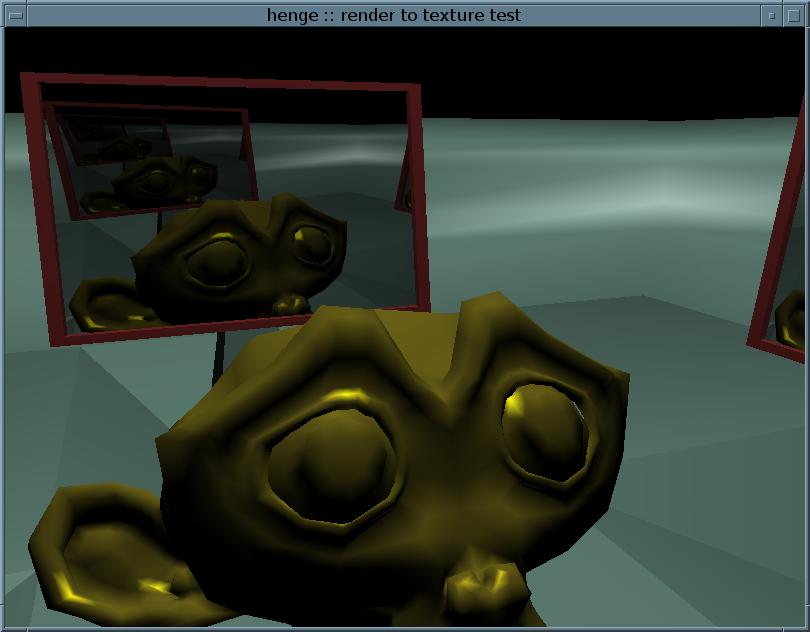
Task: Click the title text "henge :: render to texture test"
Action: point(394,16)
